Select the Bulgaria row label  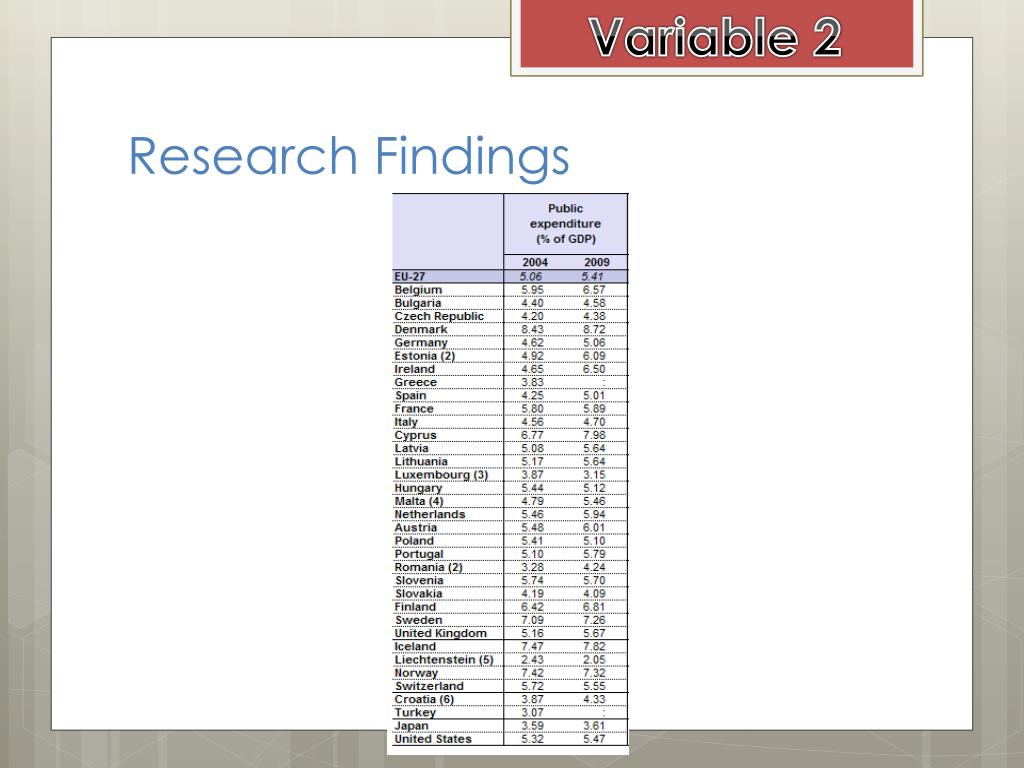417,303
